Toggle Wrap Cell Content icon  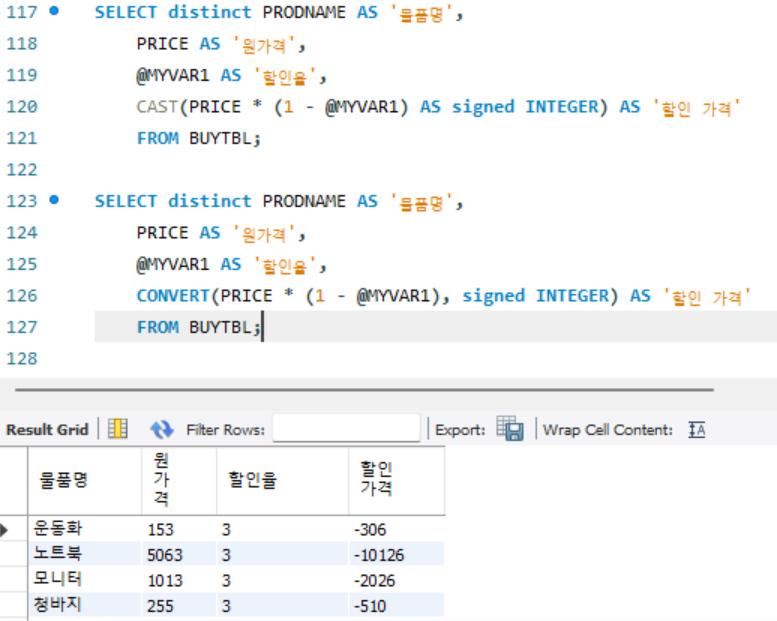click(696, 430)
